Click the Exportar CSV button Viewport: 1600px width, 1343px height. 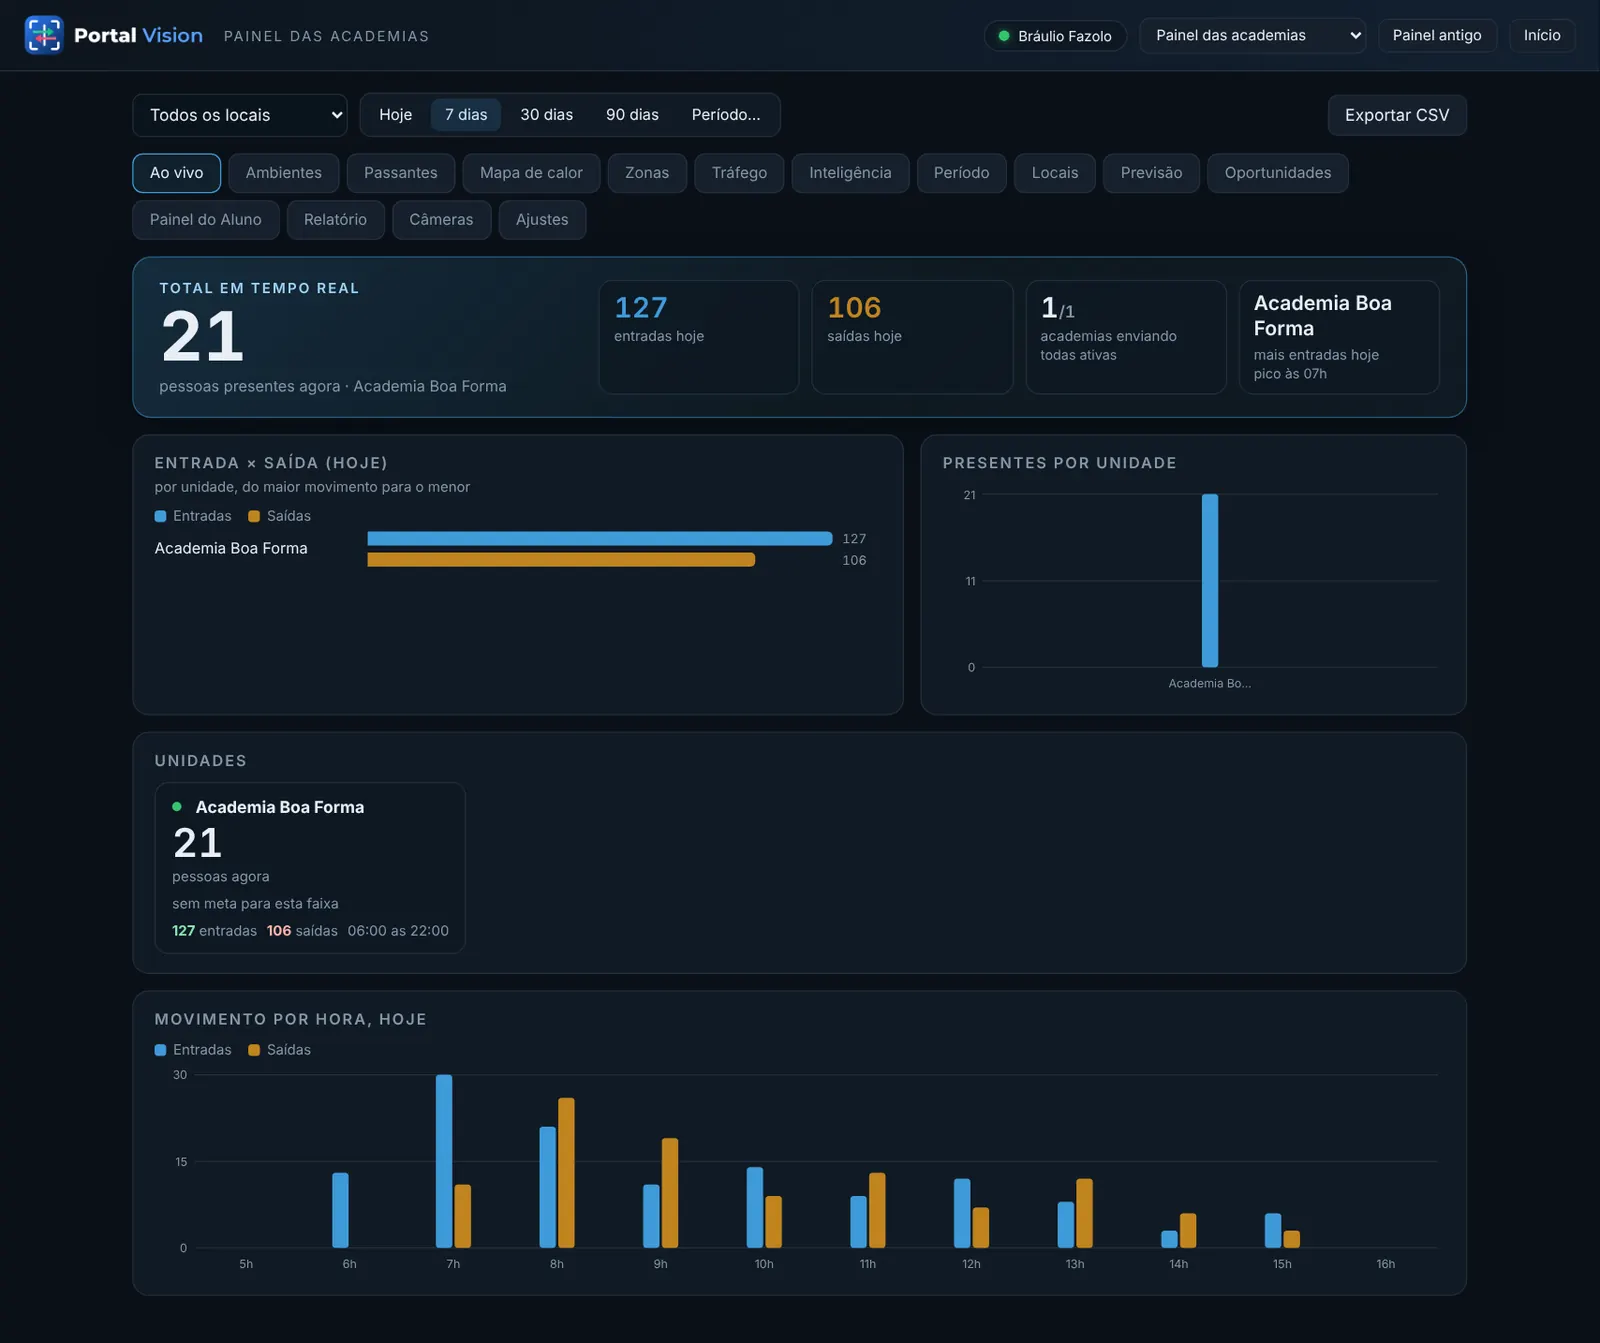point(1397,115)
